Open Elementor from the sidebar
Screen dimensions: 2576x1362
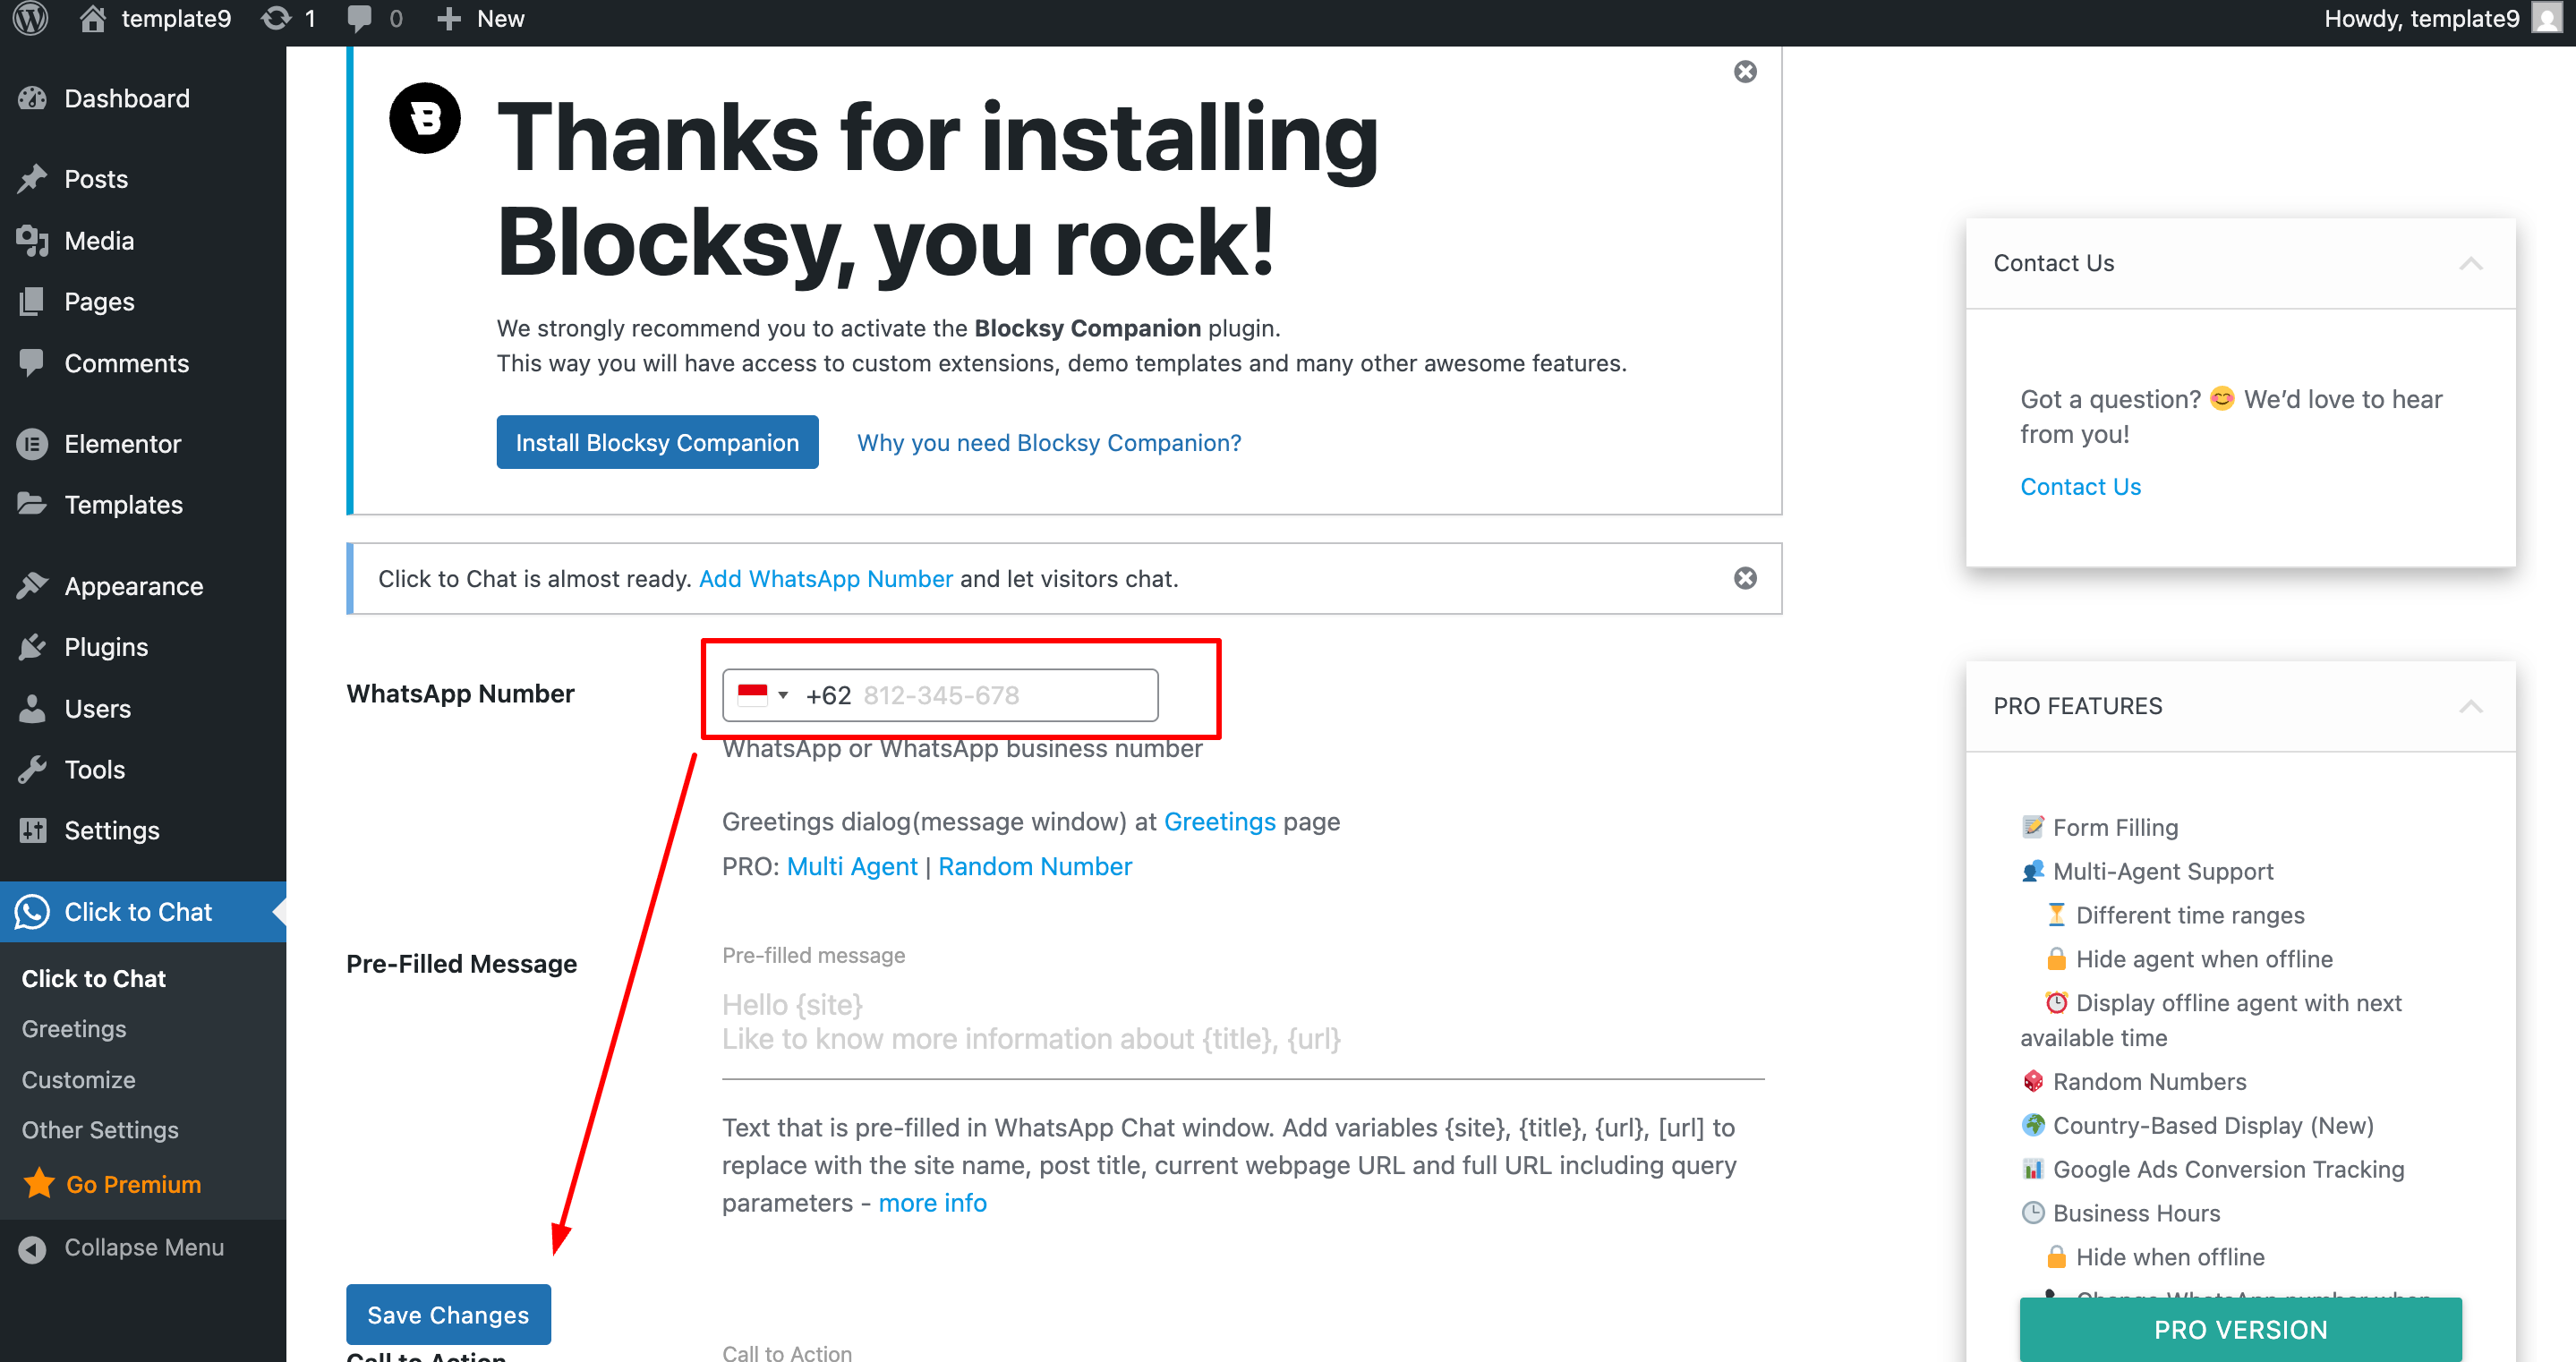pyautogui.click(x=122, y=444)
